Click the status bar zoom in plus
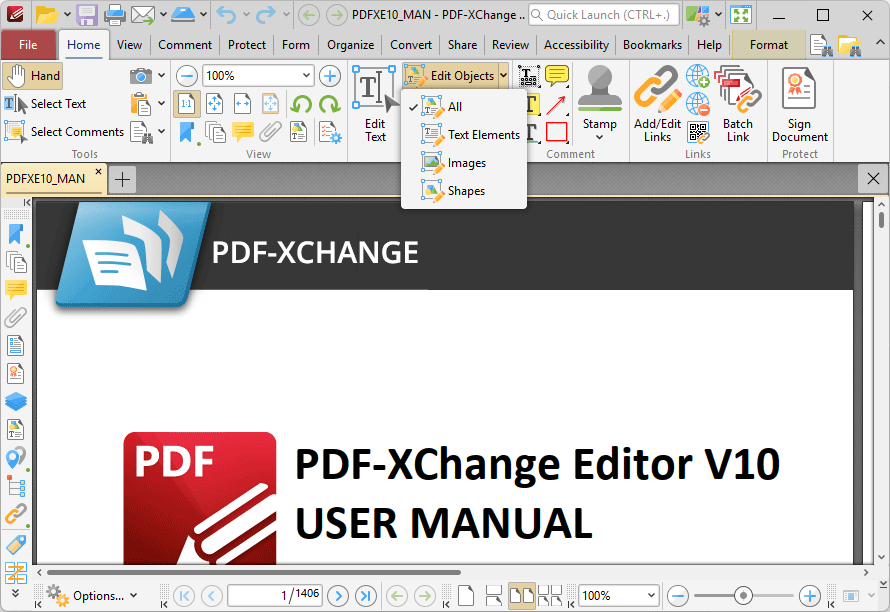Viewport: 890px width, 612px height. [809, 596]
